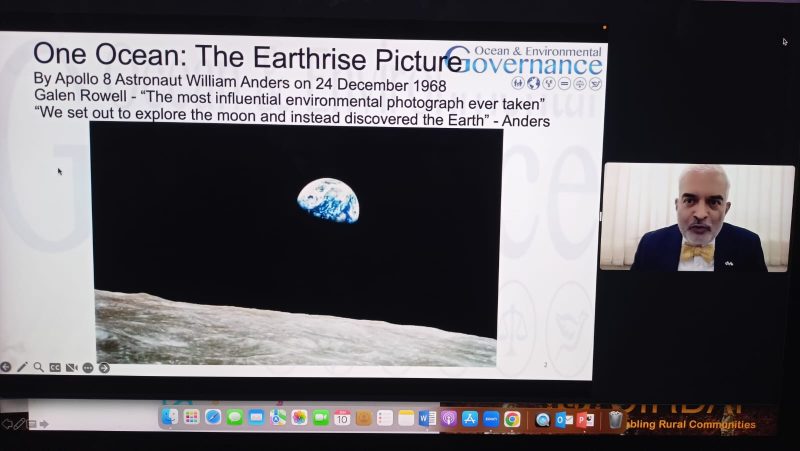The width and height of the screenshot is (800, 451).
Task: Open Calendar showing 10 in Dock
Action: pos(342,418)
